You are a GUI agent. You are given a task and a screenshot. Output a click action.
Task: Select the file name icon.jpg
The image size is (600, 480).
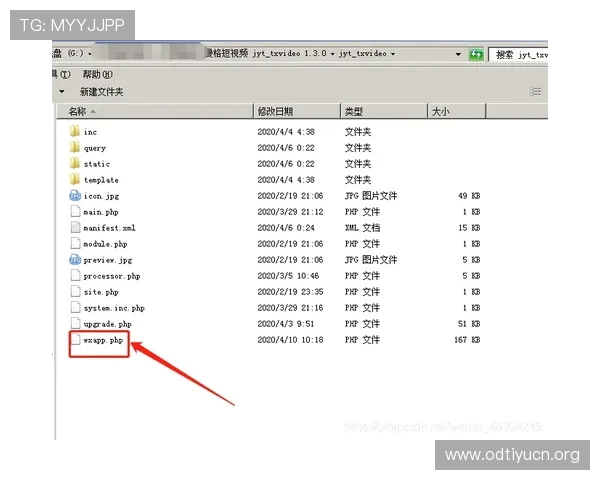(101, 196)
